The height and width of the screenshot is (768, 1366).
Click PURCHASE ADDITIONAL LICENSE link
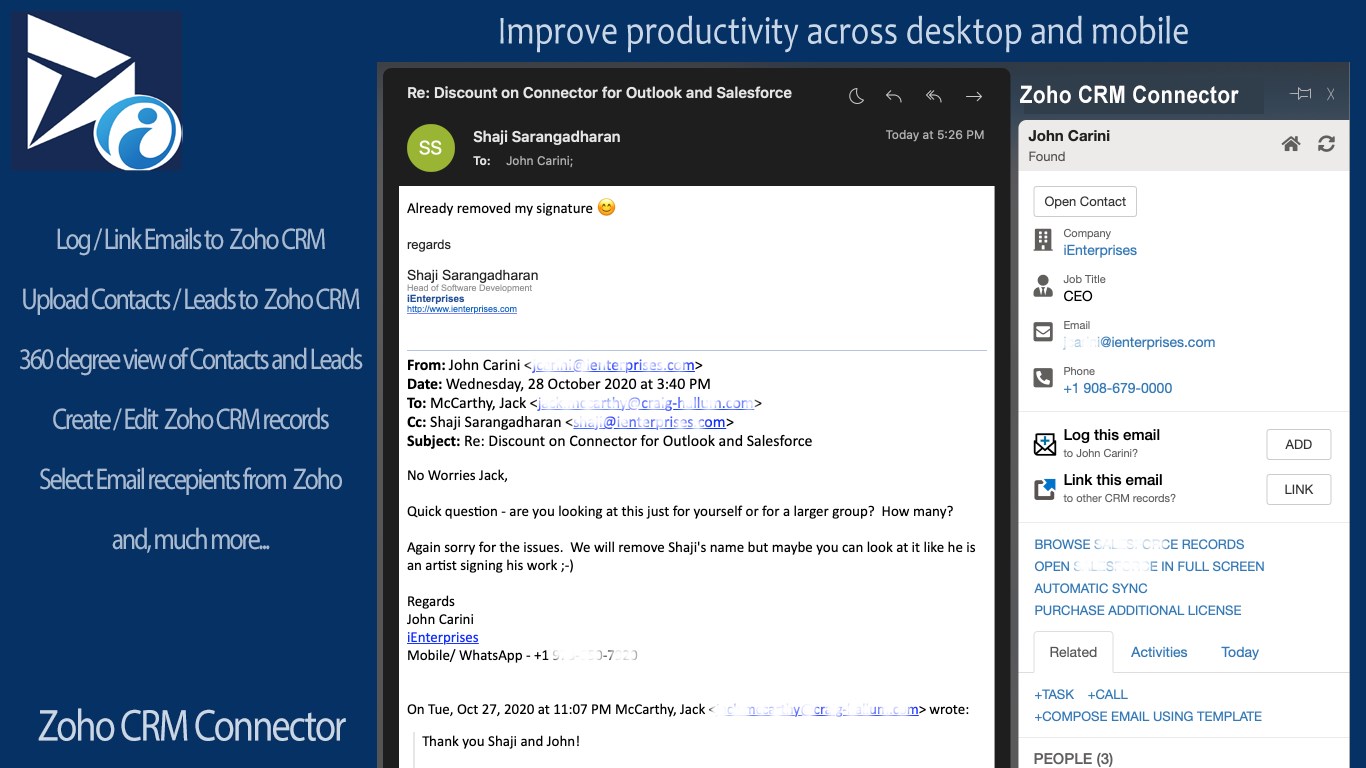(x=1138, y=610)
